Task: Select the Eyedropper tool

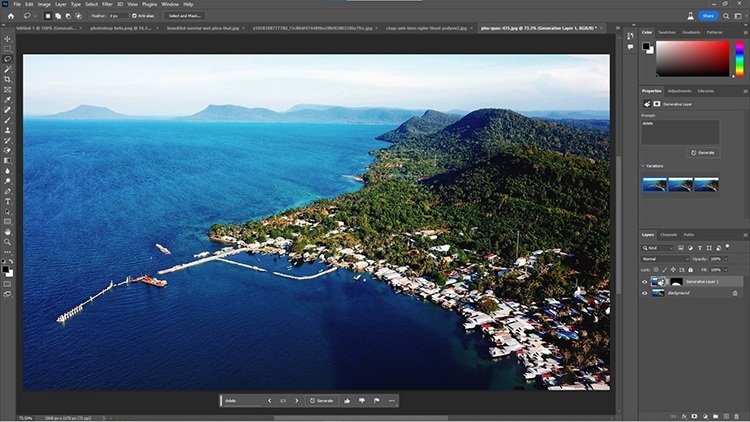Action: 7,100
